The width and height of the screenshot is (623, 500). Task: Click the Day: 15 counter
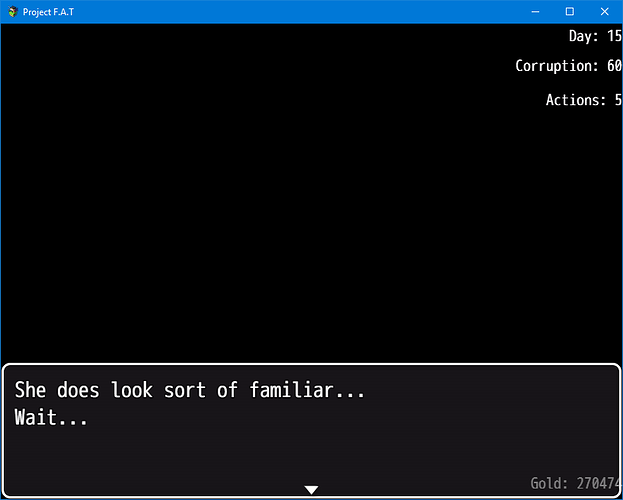click(x=595, y=36)
